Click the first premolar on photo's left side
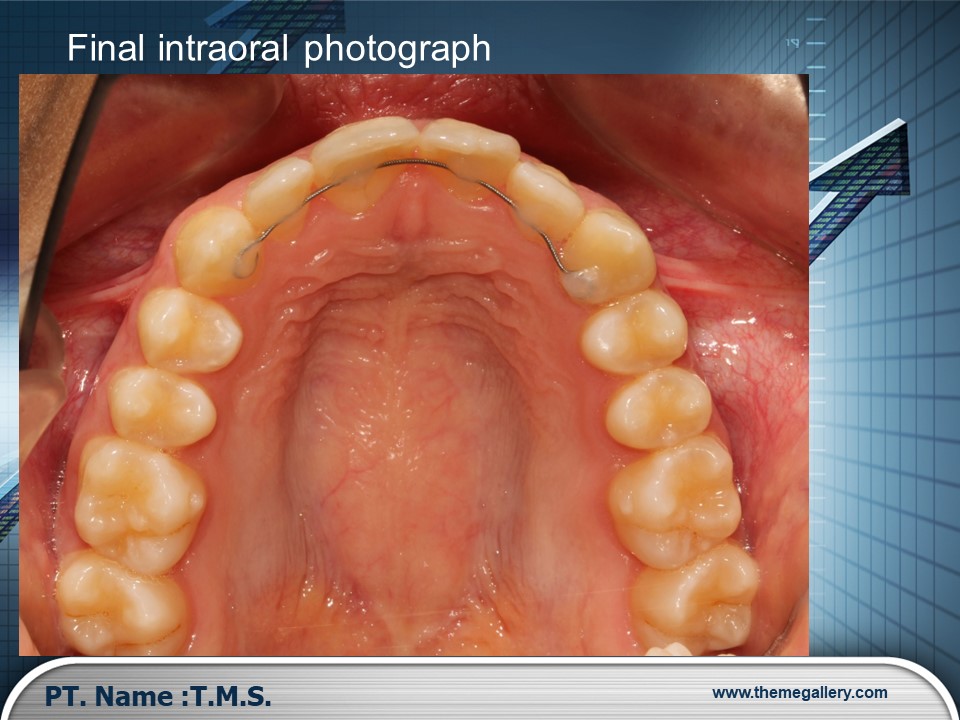The width and height of the screenshot is (960, 720). (x=189, y=328)
